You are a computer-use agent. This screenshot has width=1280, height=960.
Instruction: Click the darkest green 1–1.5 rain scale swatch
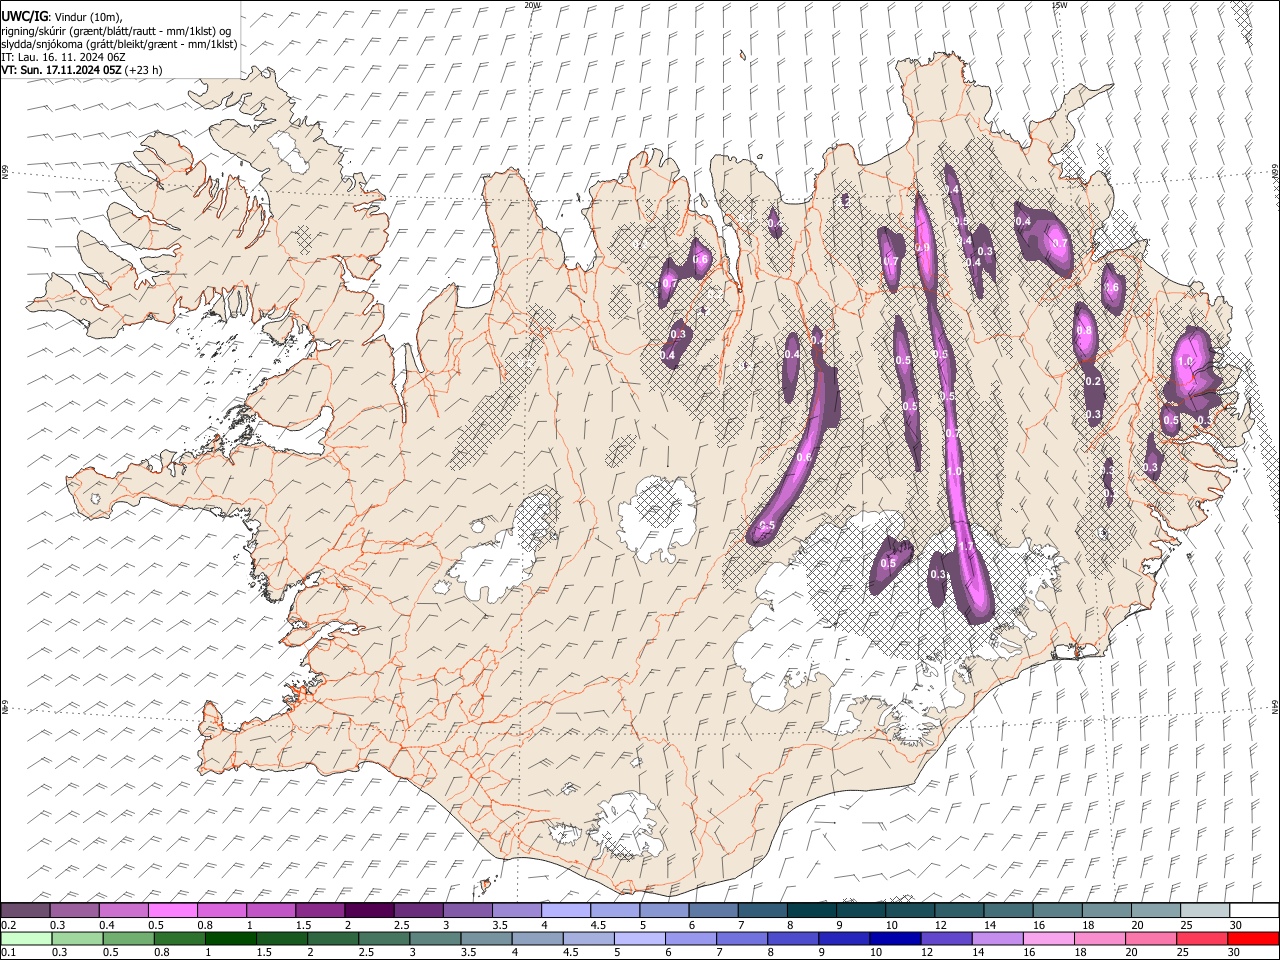pos(231,938)
